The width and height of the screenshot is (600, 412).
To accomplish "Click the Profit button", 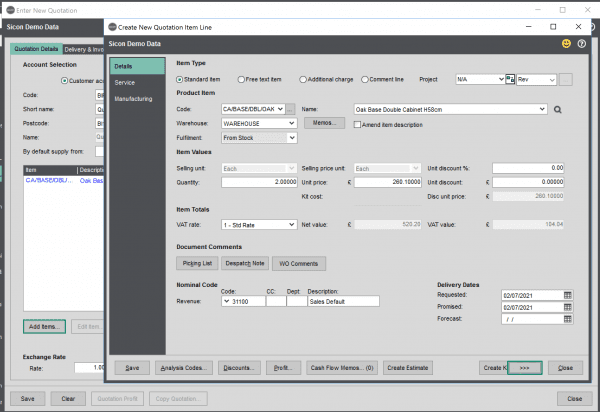I will click(283, 368).
